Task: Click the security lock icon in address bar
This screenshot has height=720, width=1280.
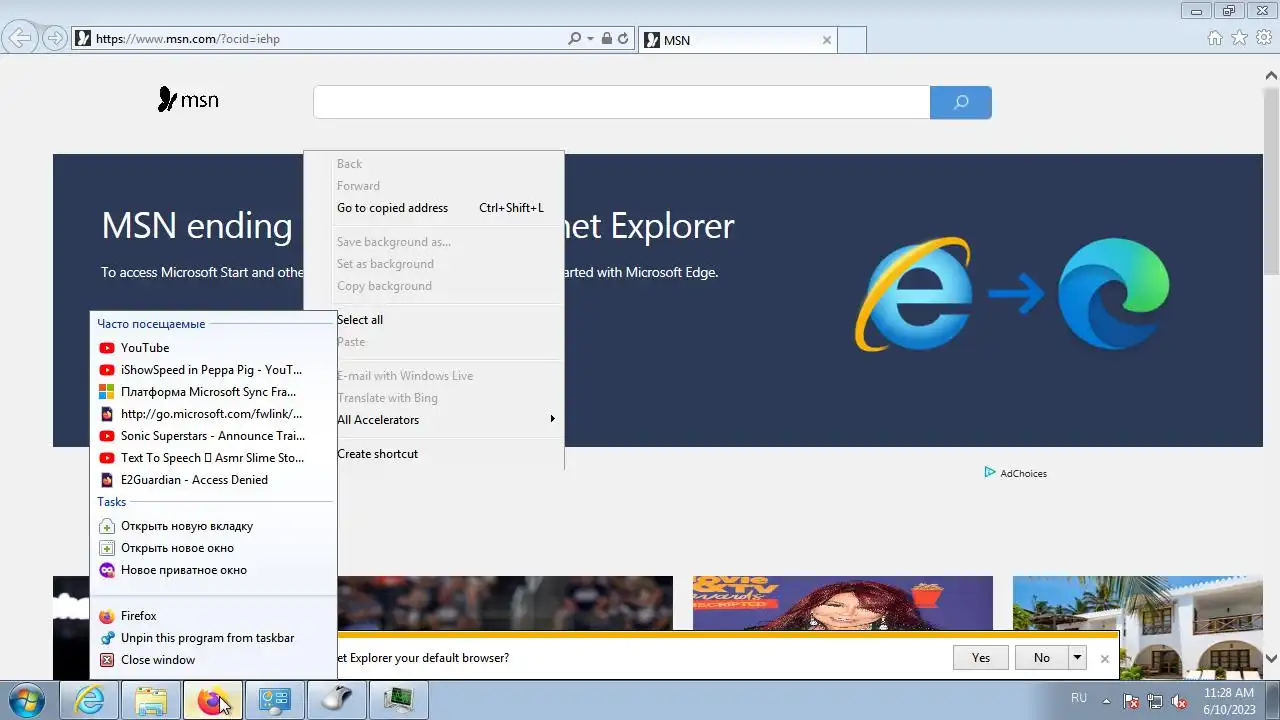Action: point(606,39)
